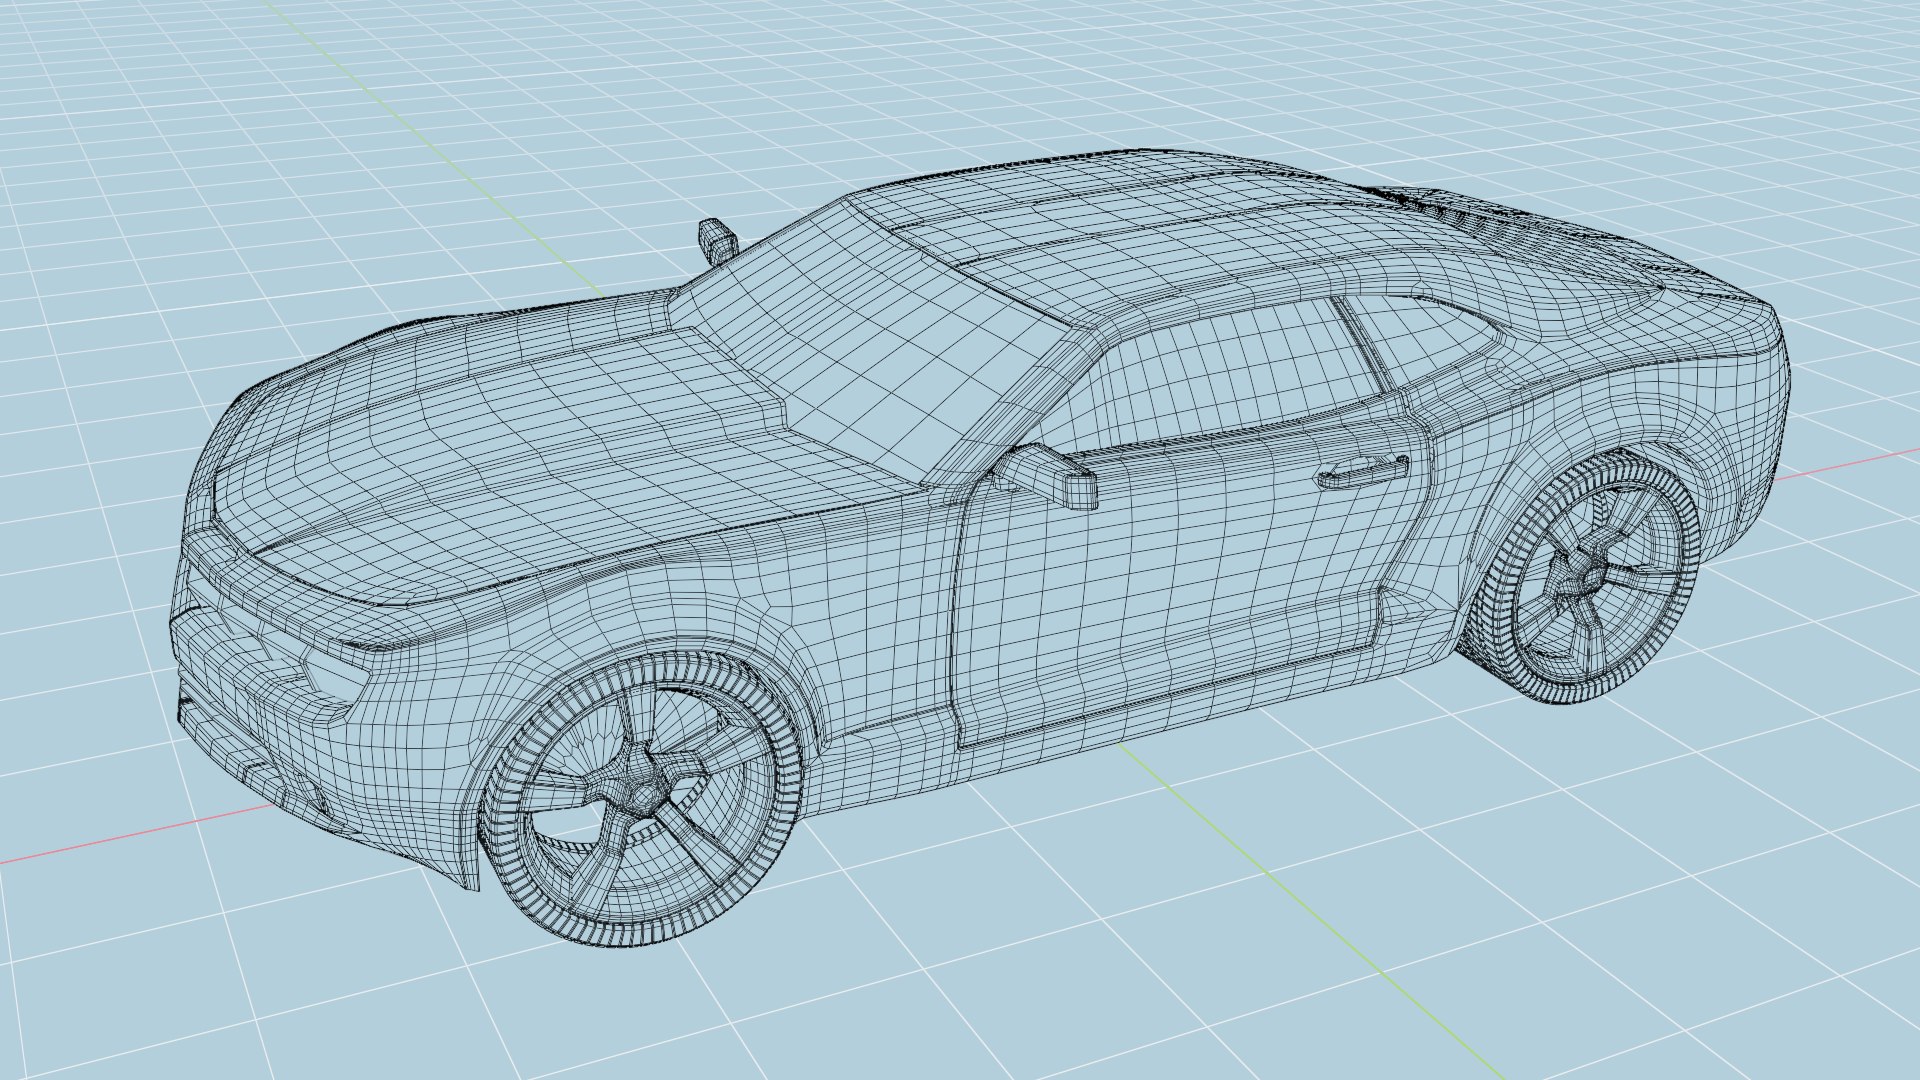Screen dimensions: 1920x1080
Task: Select the door handle on the car door
Action: (1362, 471)
